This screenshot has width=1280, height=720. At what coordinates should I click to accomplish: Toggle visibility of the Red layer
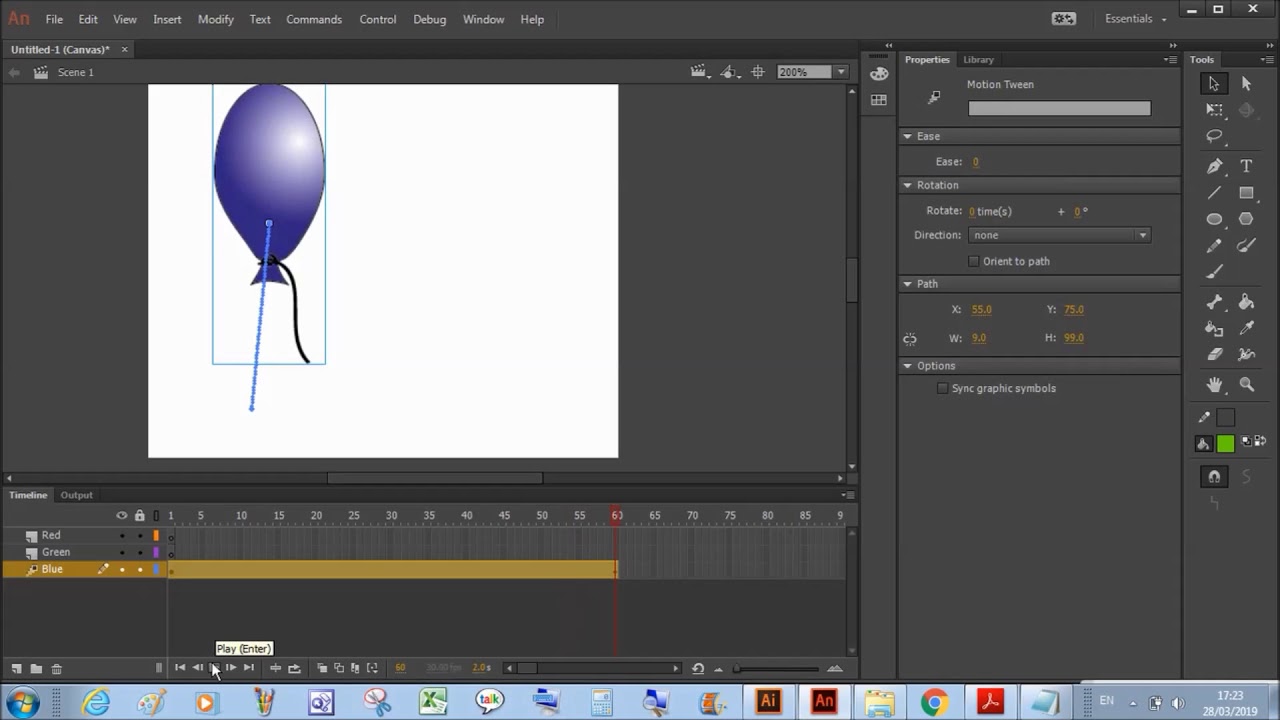[122, 535]
